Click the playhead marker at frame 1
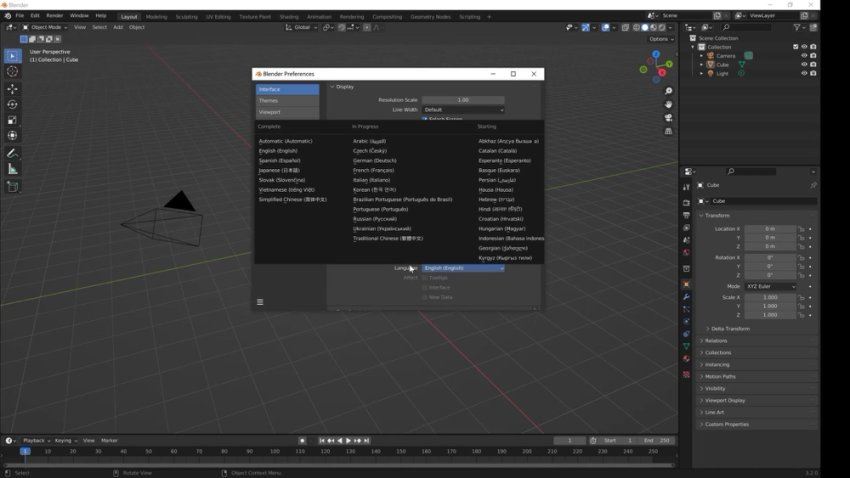Viewport: 850px width, 478px height. click(25, 451)
